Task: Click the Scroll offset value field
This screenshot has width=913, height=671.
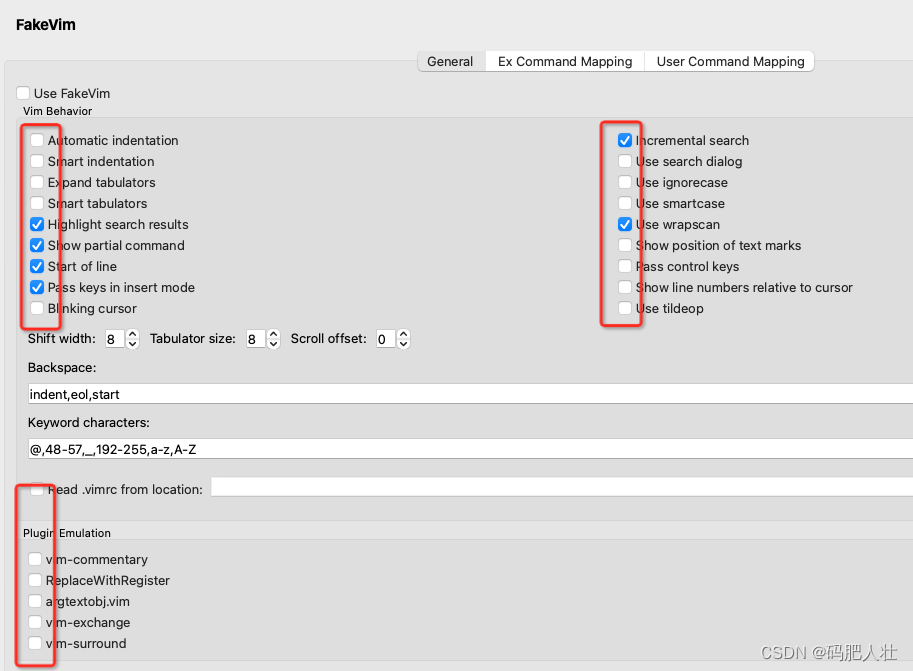Action: pyautogui.click(x=385, y=339)
